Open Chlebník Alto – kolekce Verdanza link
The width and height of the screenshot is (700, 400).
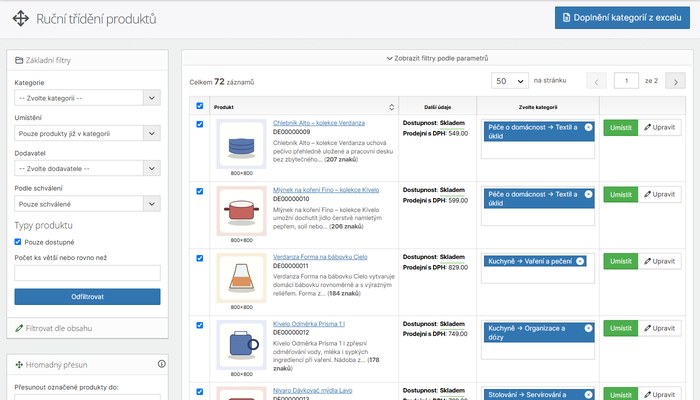pyautogui.click(x=319, y=123)
